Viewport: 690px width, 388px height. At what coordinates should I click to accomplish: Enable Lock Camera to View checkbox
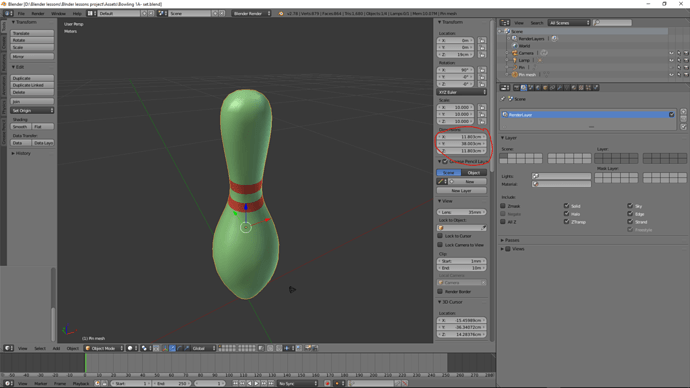tap(440, 245)
